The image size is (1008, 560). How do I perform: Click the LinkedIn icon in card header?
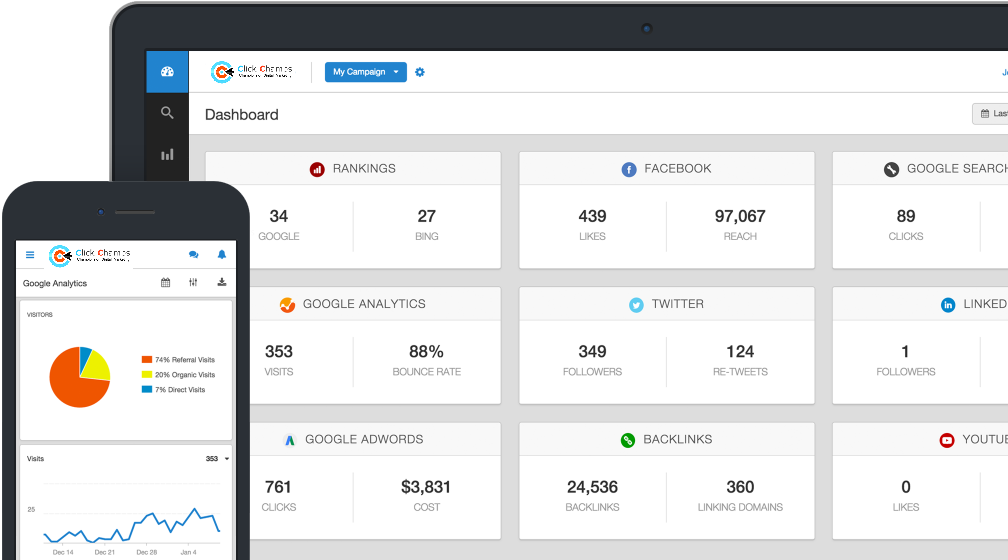[948, 305]
